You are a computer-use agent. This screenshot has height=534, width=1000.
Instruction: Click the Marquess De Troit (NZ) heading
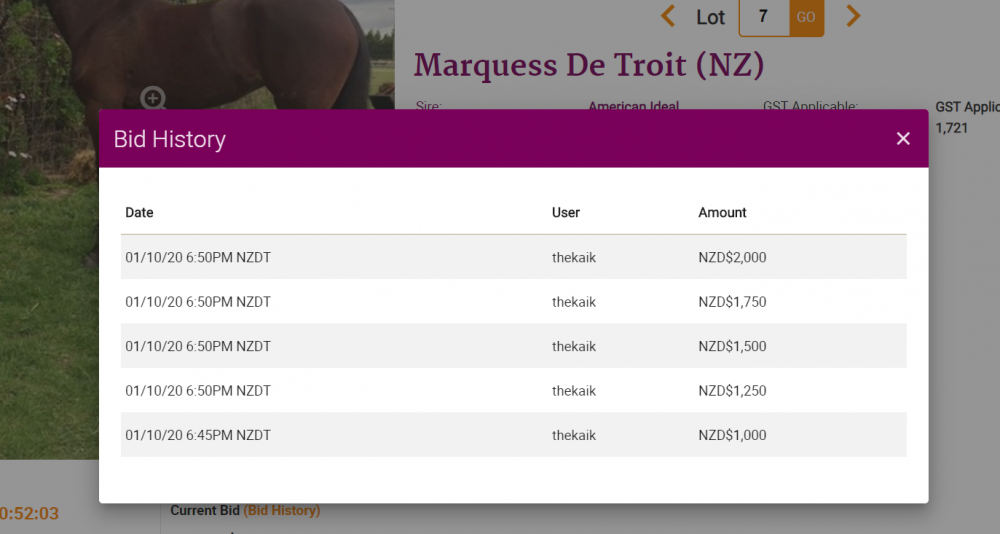[x=589, y=66]
